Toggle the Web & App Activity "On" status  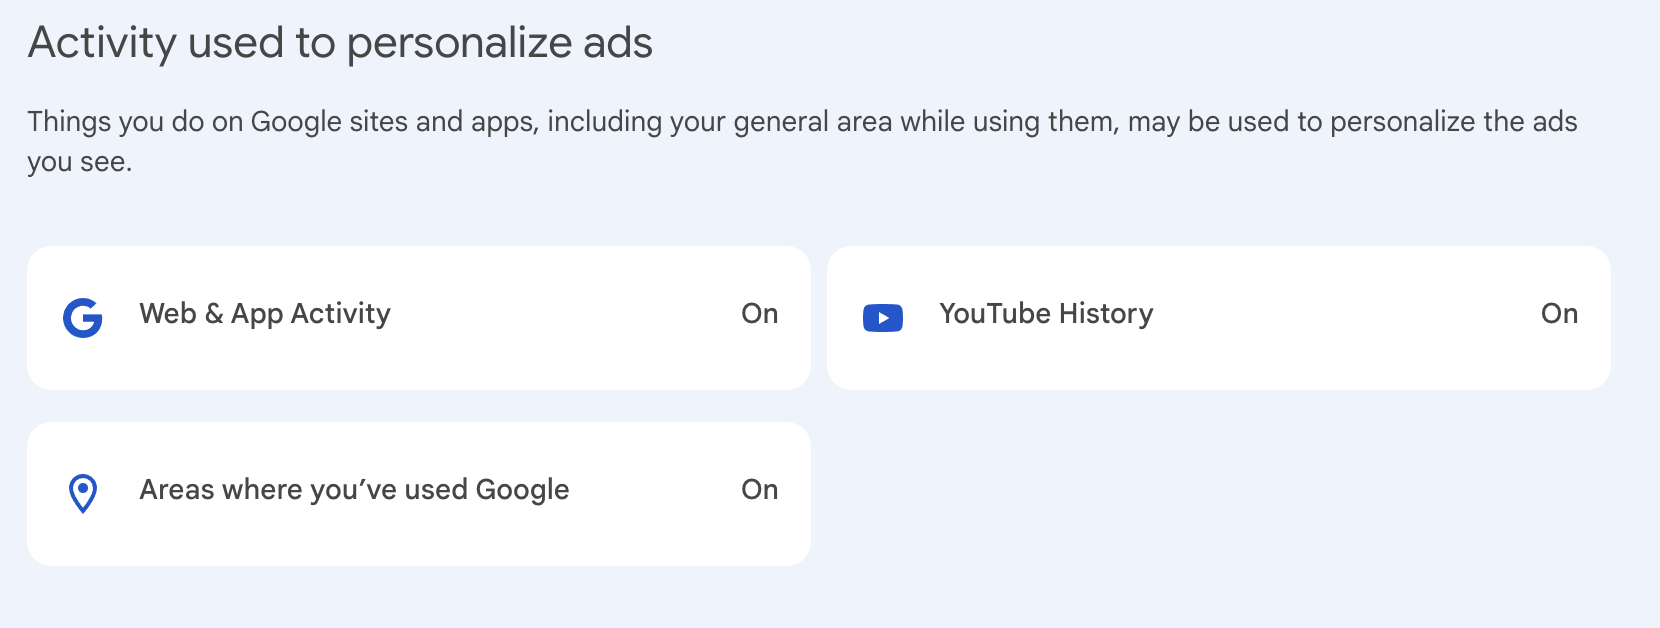[x=759, y=314]
